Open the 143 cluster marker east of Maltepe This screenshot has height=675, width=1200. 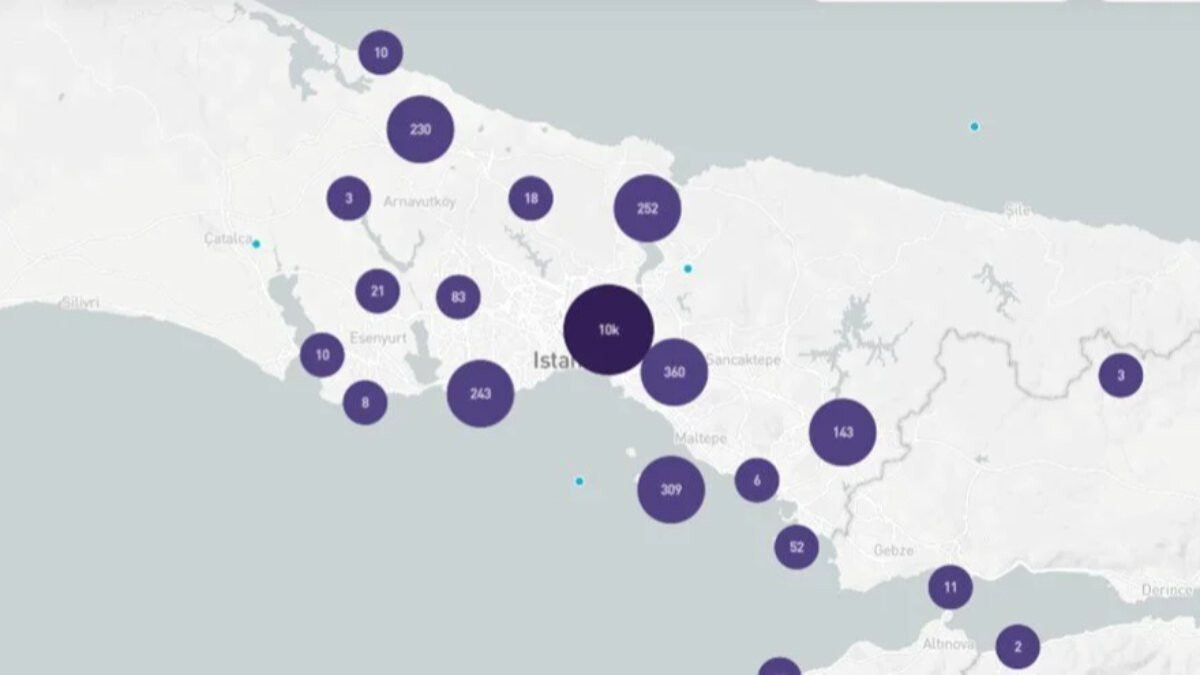pyautogui.click(x=845, y=432)
